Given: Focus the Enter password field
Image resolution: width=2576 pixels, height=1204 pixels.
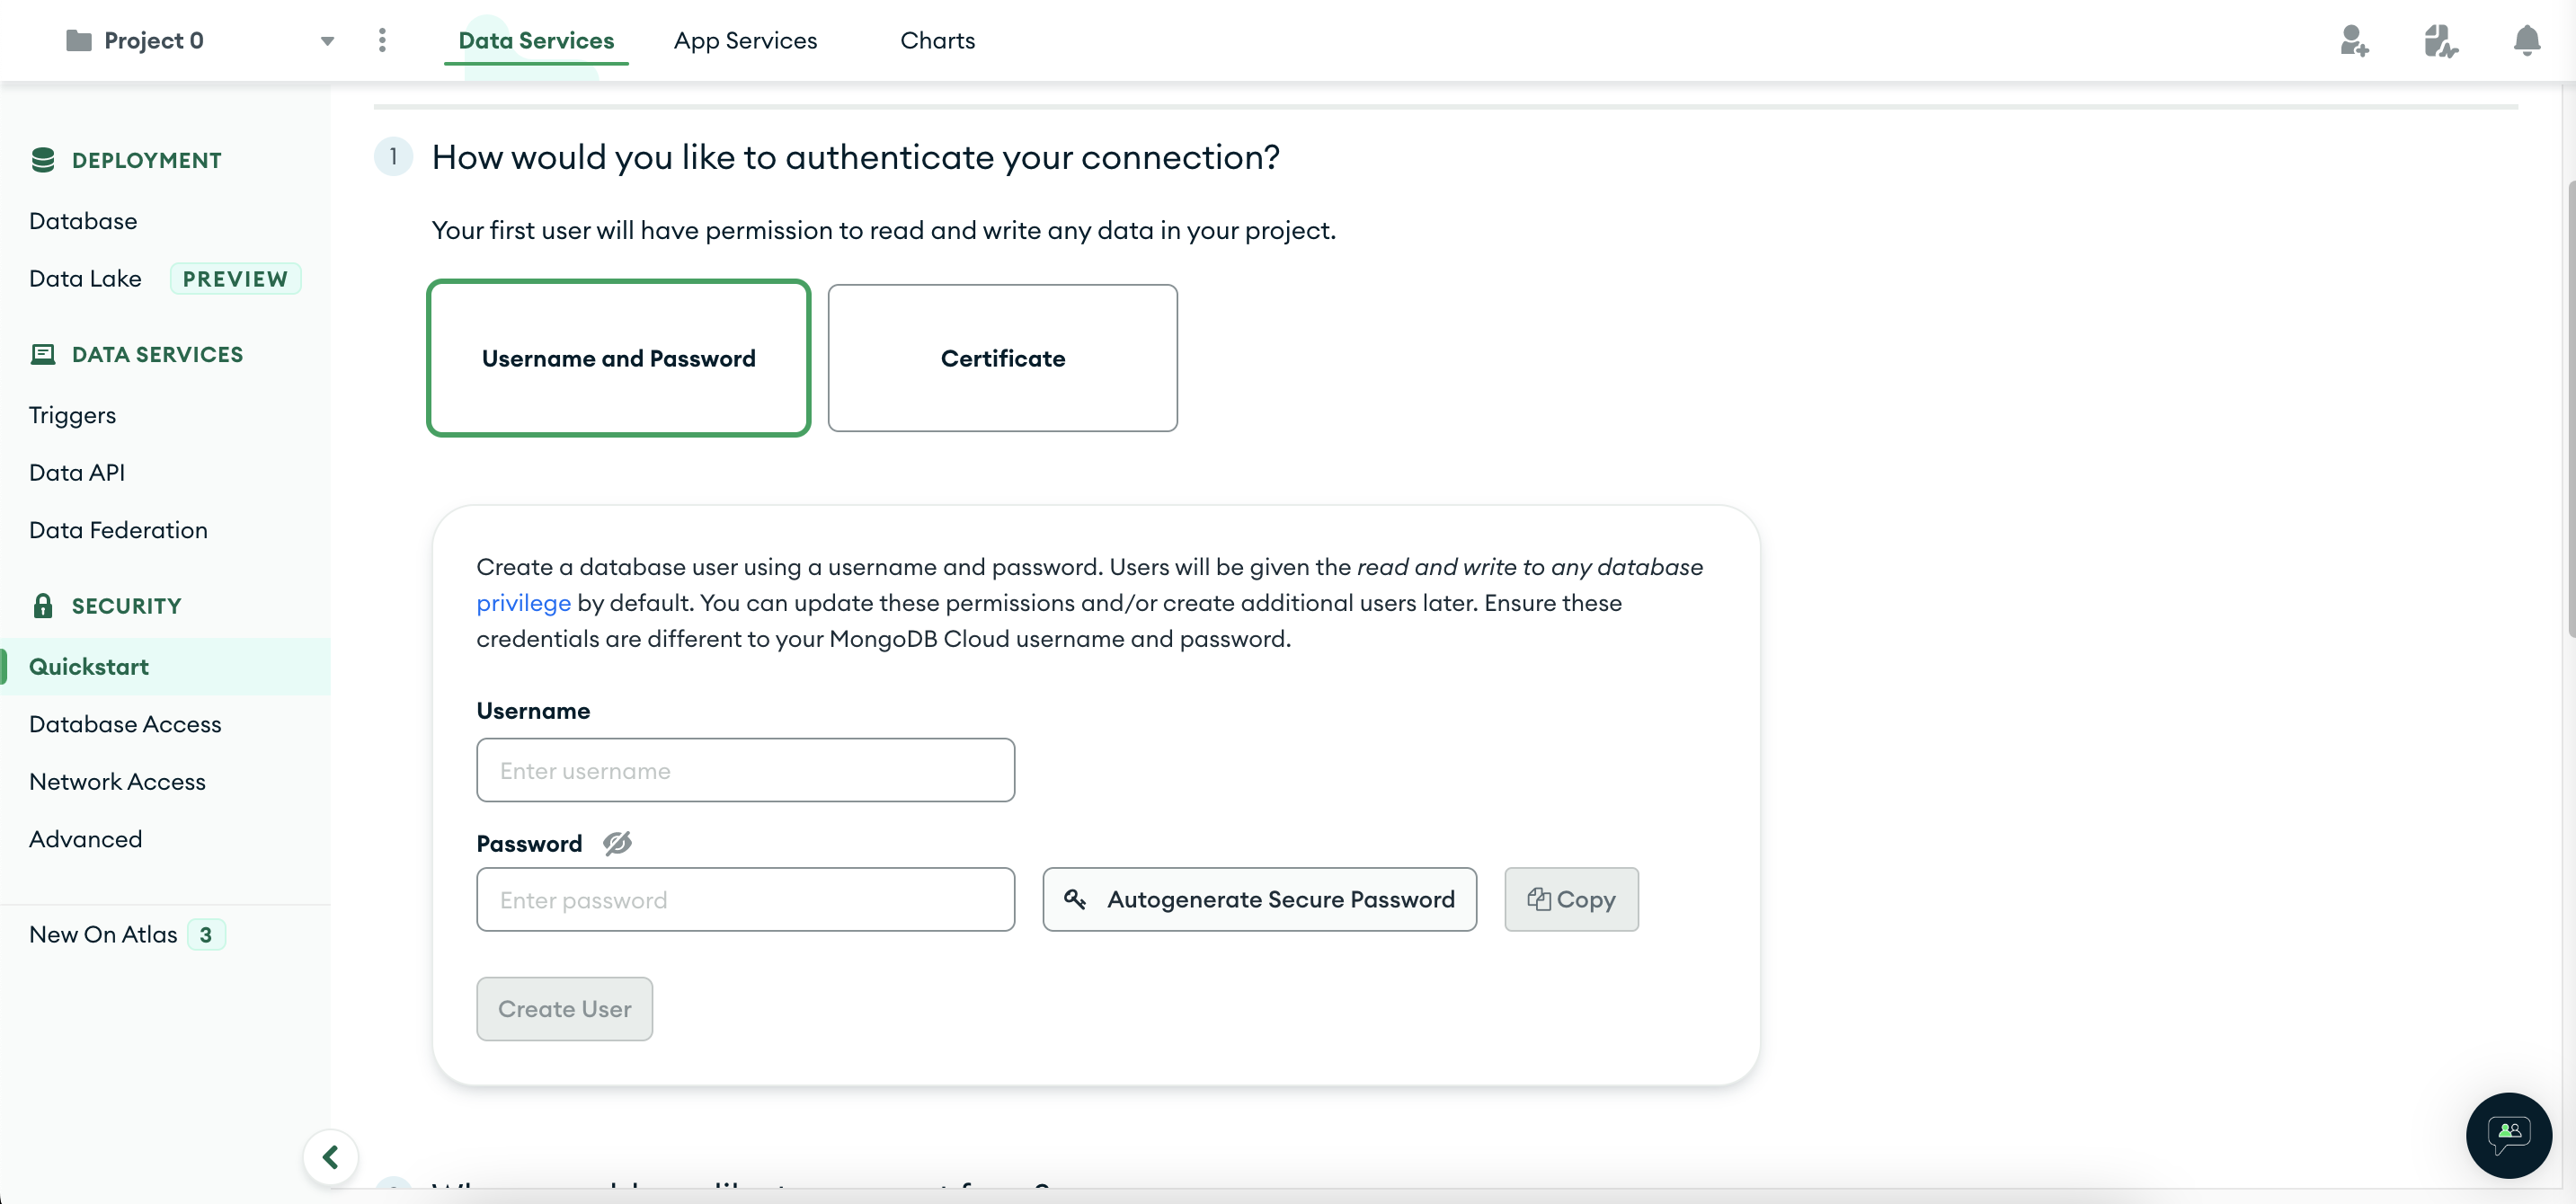Looking at the screenshot, I should (745, 899).
